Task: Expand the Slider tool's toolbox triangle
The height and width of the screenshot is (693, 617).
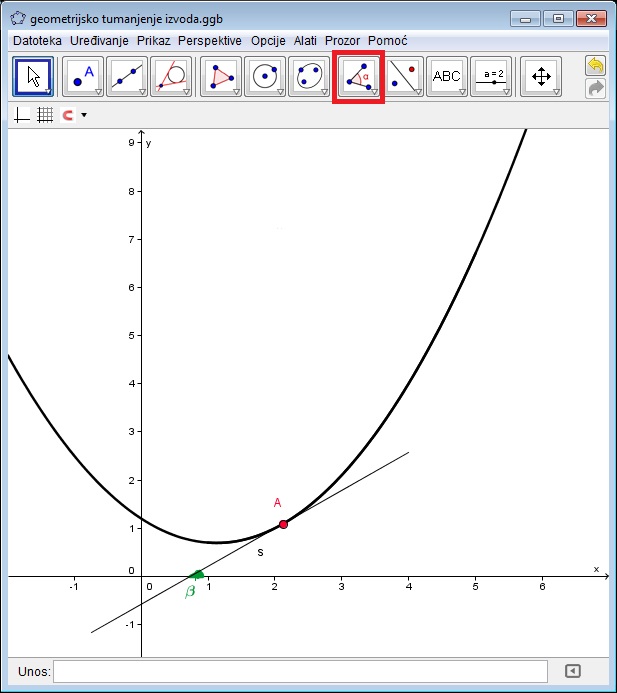Action: pyautogui.click(x=506, y=92)
